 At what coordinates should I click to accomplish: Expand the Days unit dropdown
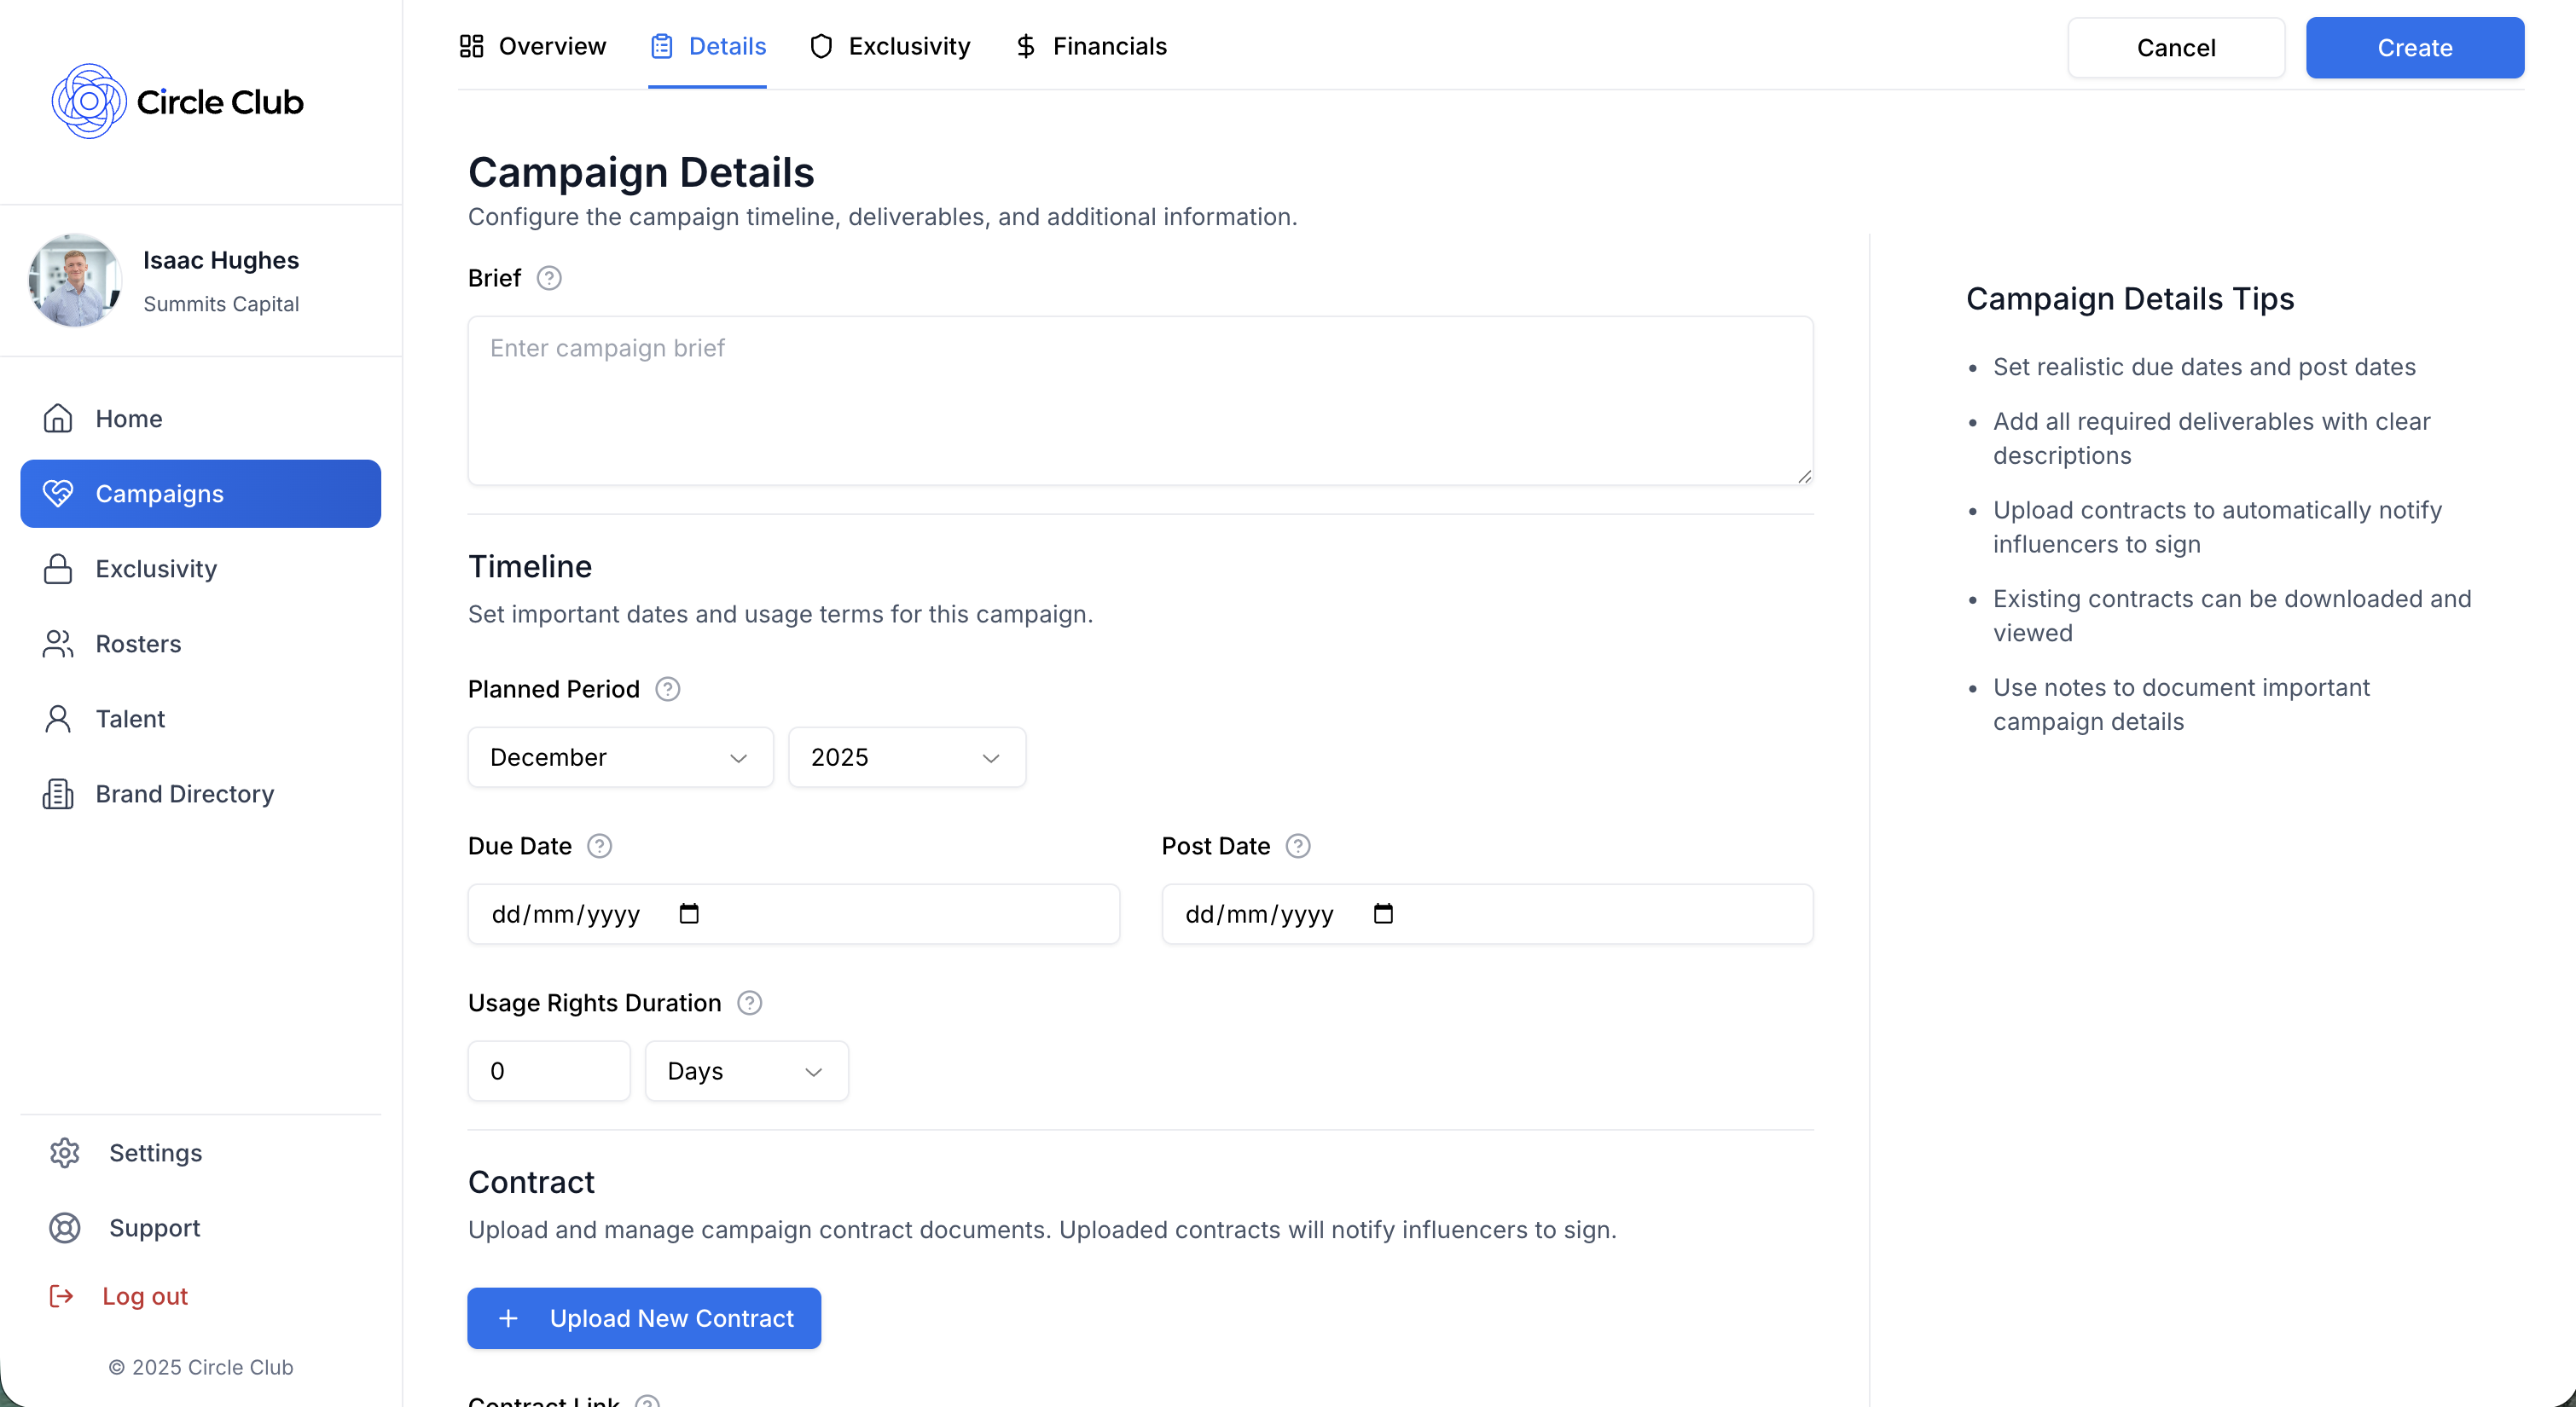click(x=746, y=1070)
